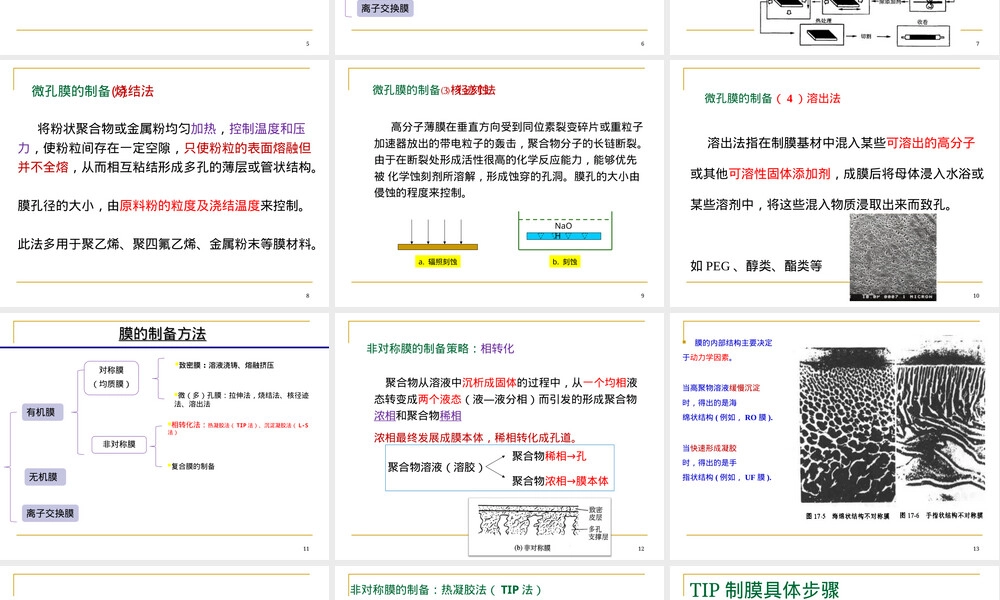Click the 如 PEG、醇类、酯类等 text on slide 10
The height and width of the screenshot is (600, 1000).
tap(756, 266)
